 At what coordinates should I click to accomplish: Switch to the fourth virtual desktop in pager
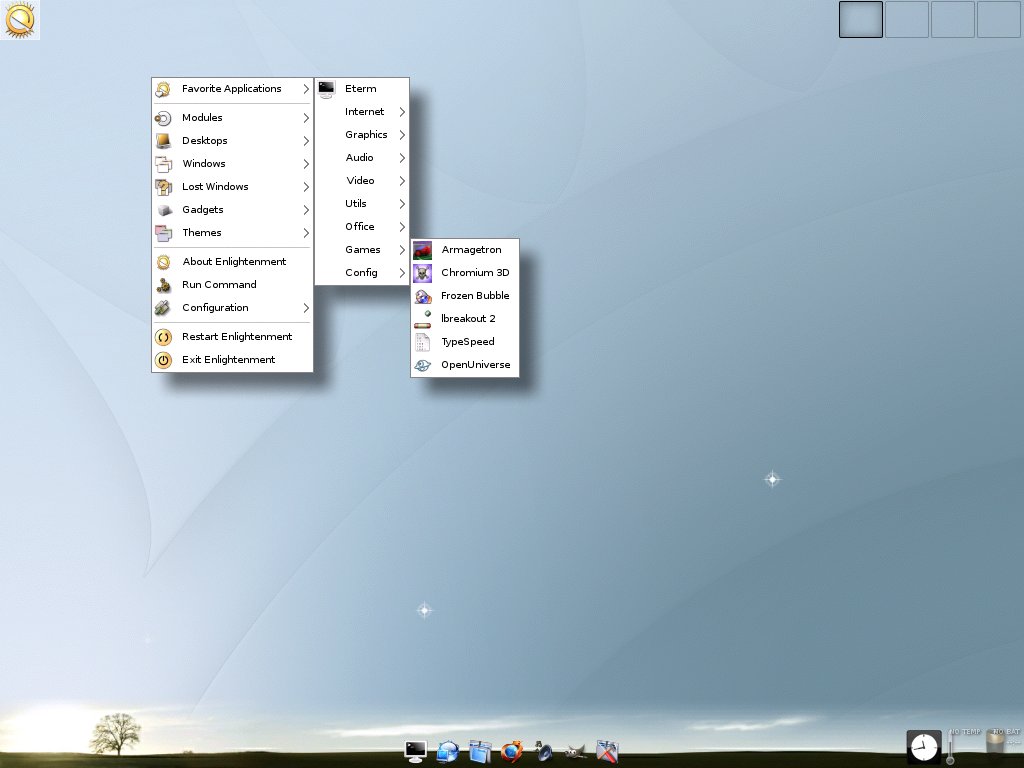999,19
